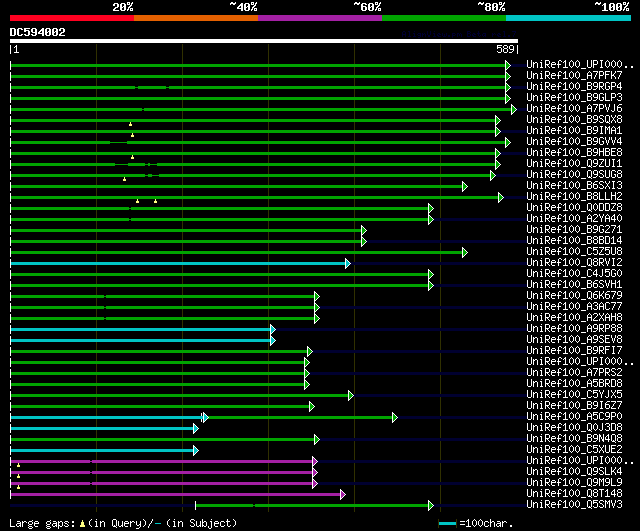Click the purple arrowhead of the Q9SLK4 alignment
This screenshot has height=531, width=640.
315,473
